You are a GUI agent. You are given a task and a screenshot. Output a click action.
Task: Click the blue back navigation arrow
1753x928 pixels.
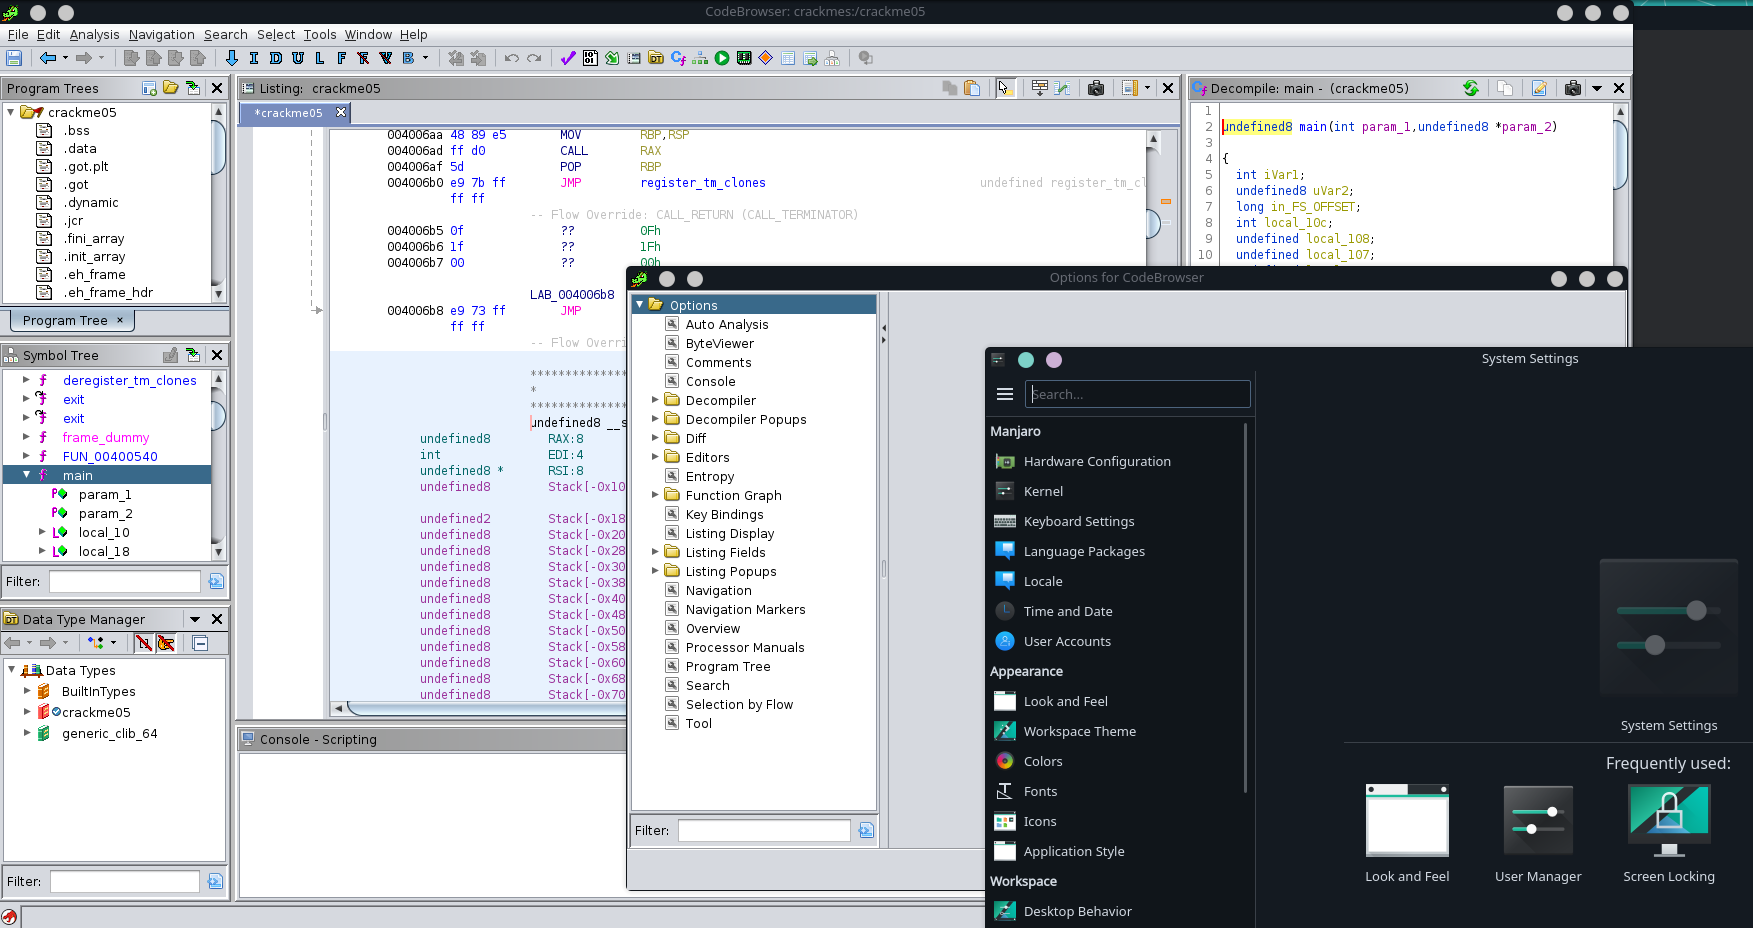tap(47, 58)
